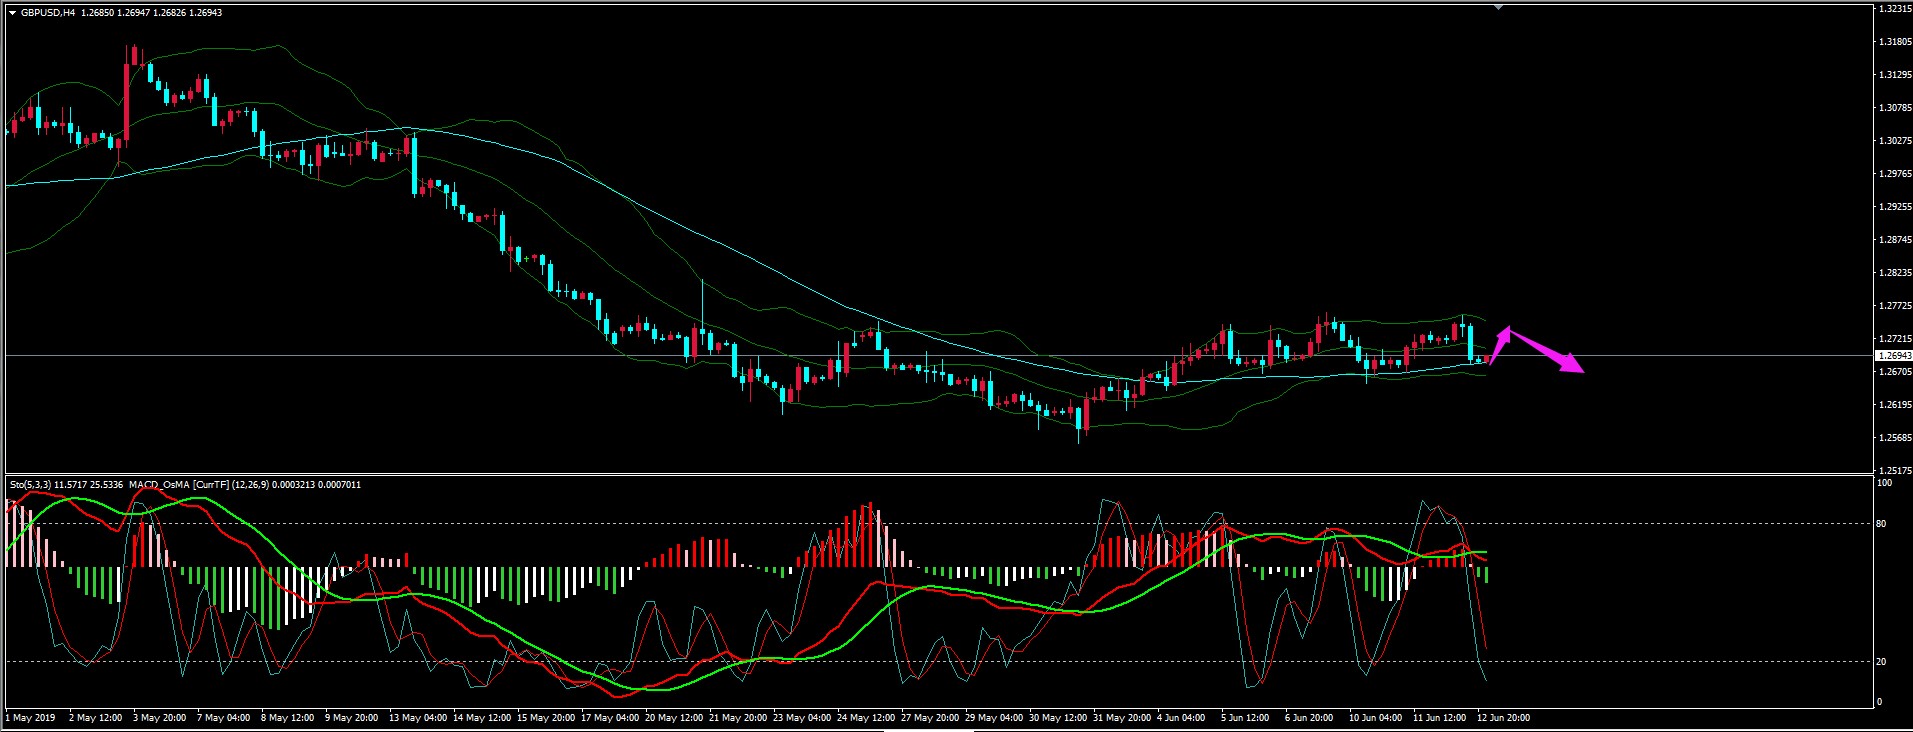The height and width of the screenshot is (732, 1913).
Task: Click price scale label 1.30785
Action: coord(1896,108)
